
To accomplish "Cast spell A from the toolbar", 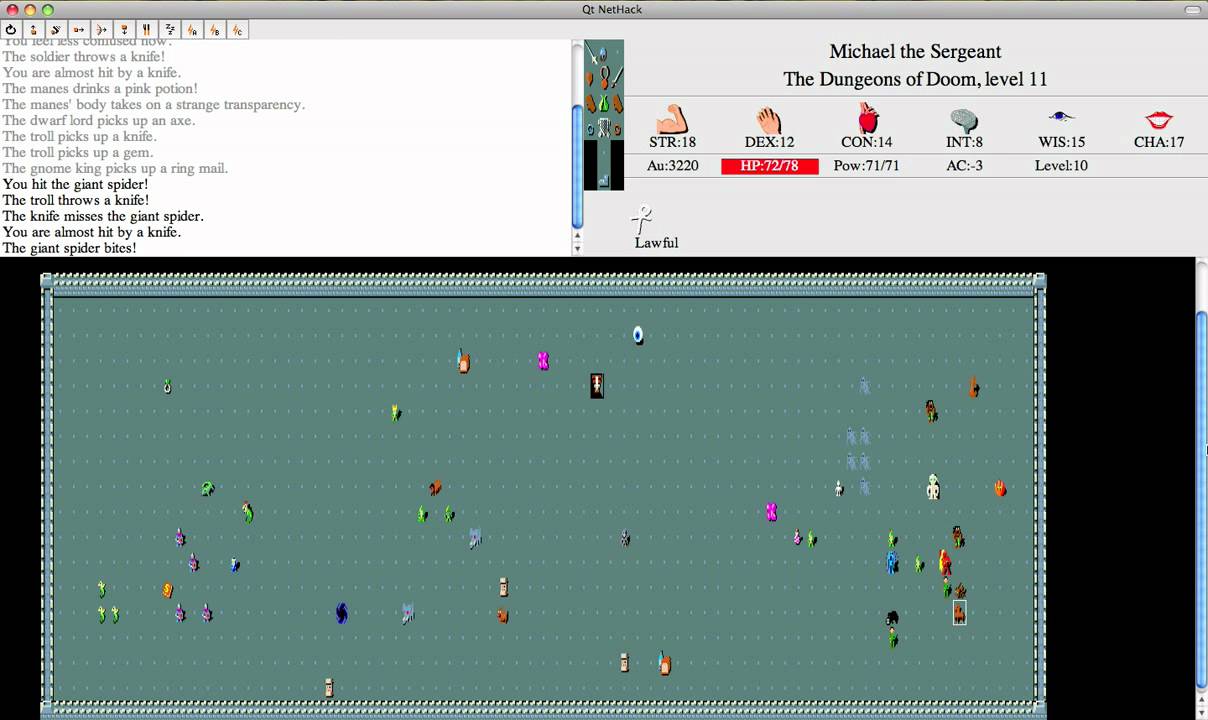I will coord(192,30).
